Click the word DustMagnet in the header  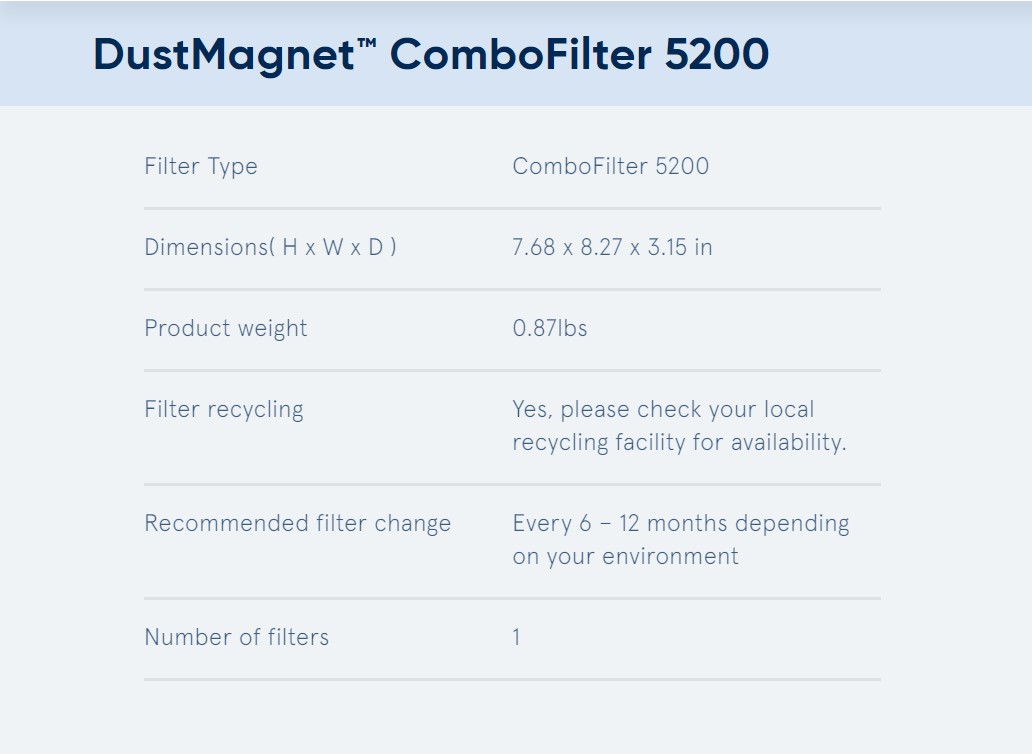224,55
